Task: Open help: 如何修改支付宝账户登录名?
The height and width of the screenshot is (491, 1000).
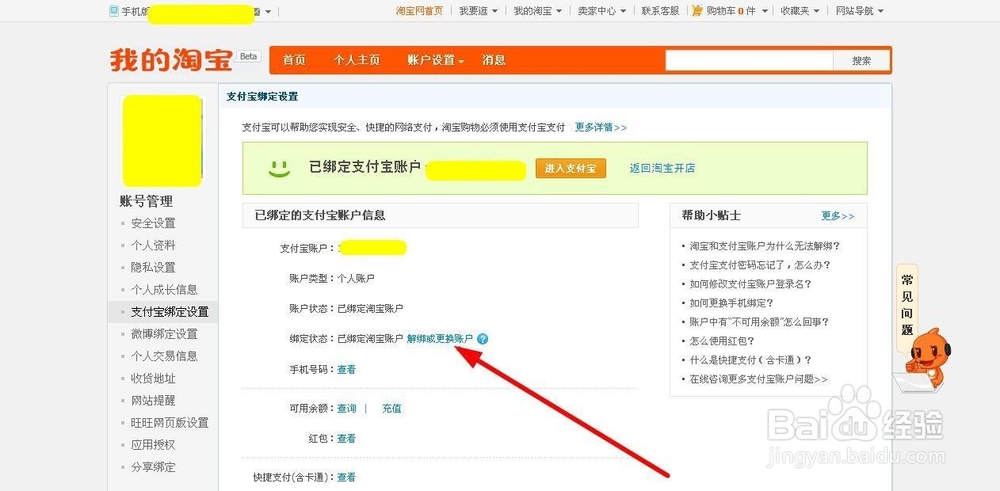Action: tap(751, 284)
